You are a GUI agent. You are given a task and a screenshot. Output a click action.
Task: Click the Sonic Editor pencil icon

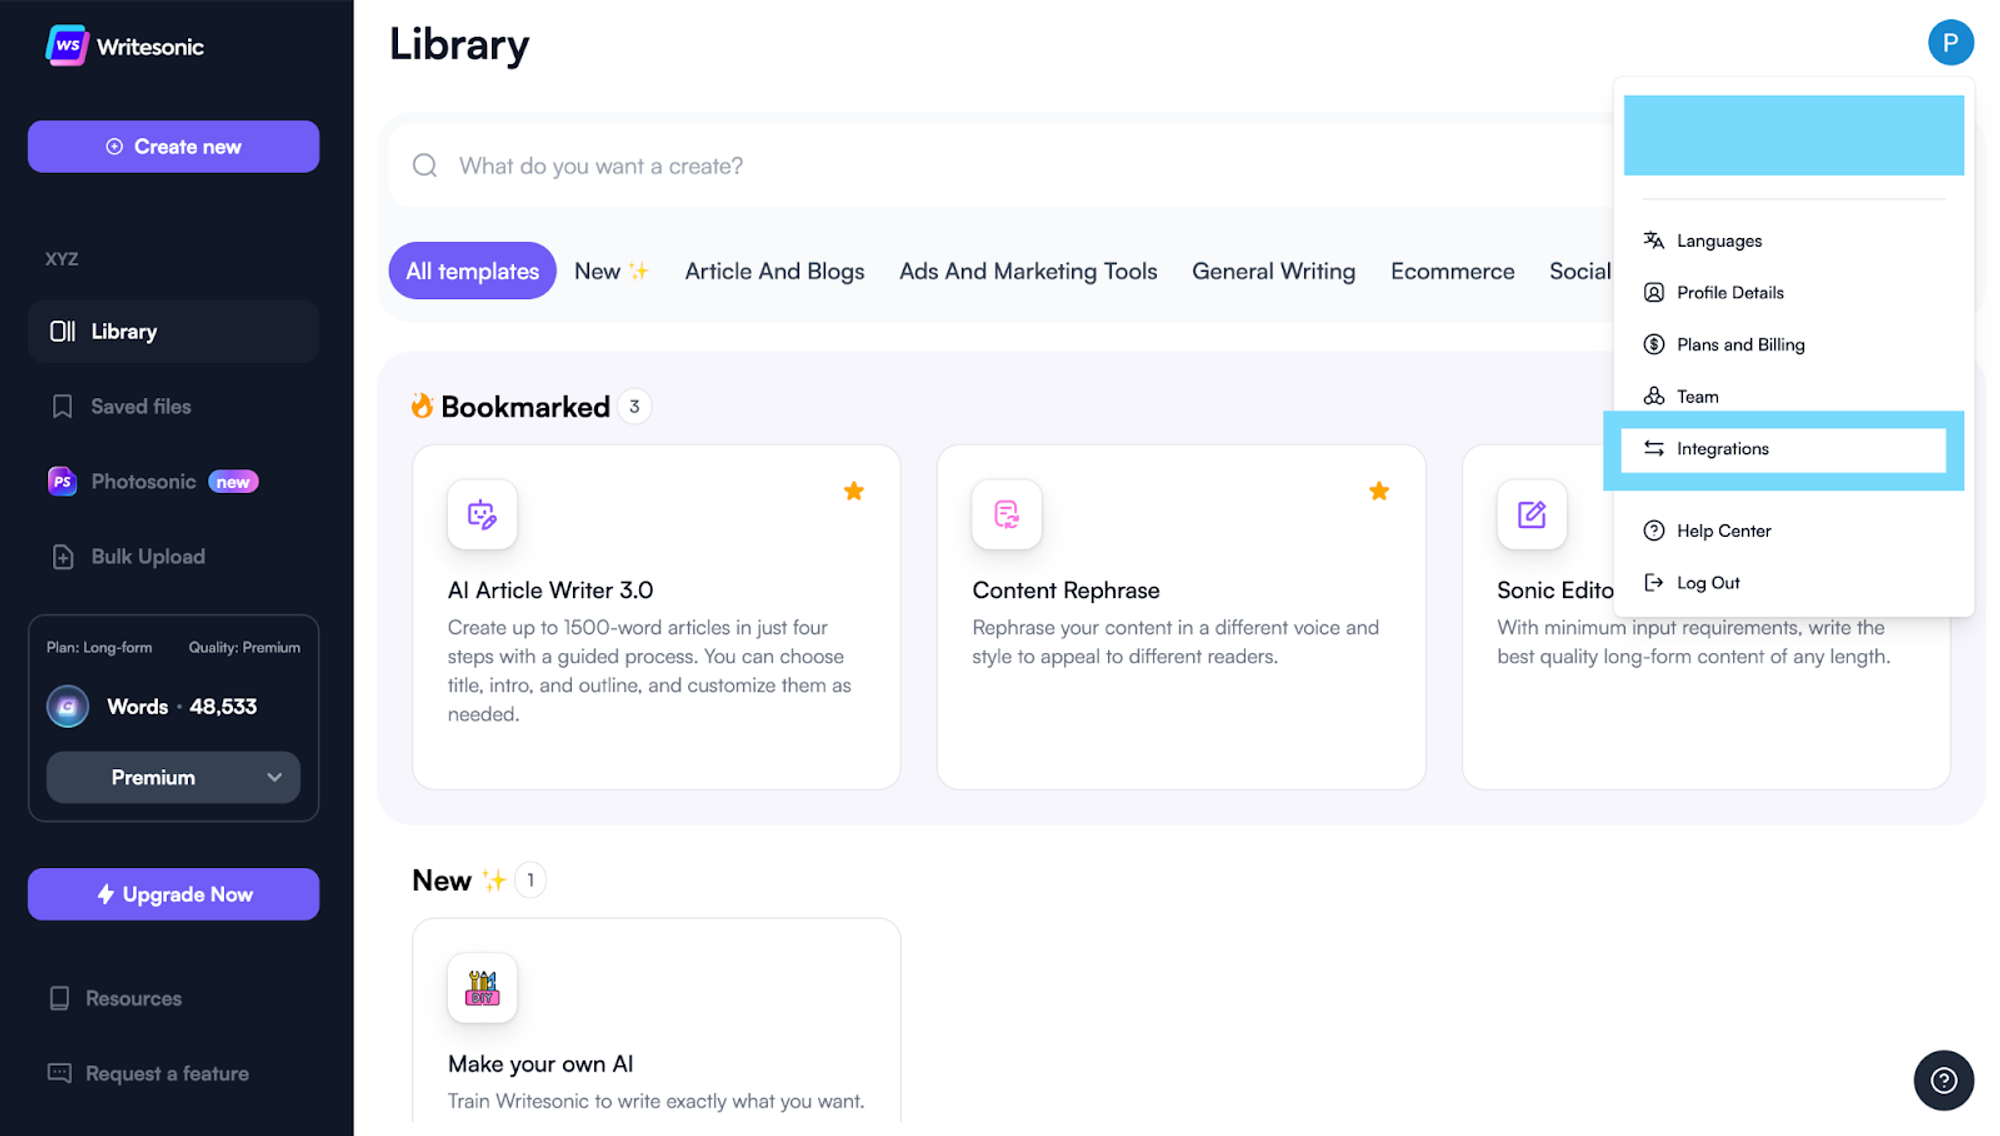coord(1531,515)
